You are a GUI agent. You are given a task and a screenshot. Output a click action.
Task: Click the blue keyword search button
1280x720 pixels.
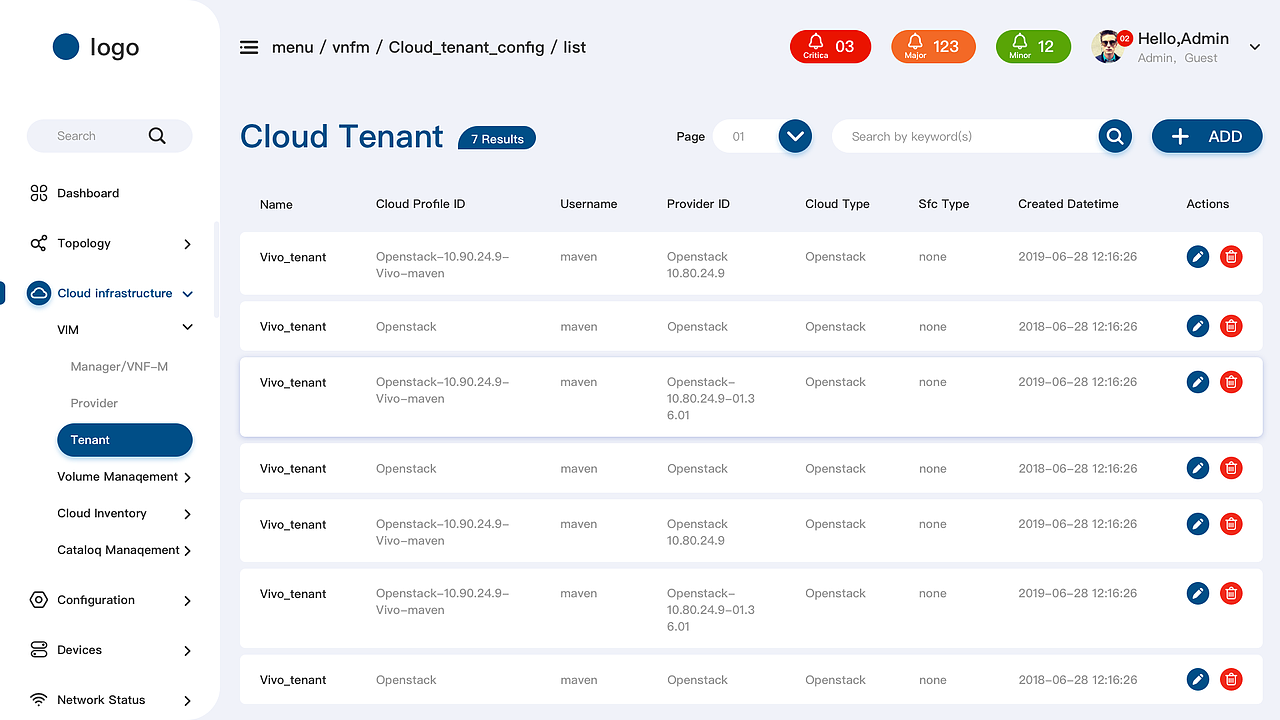point(1115,136)
